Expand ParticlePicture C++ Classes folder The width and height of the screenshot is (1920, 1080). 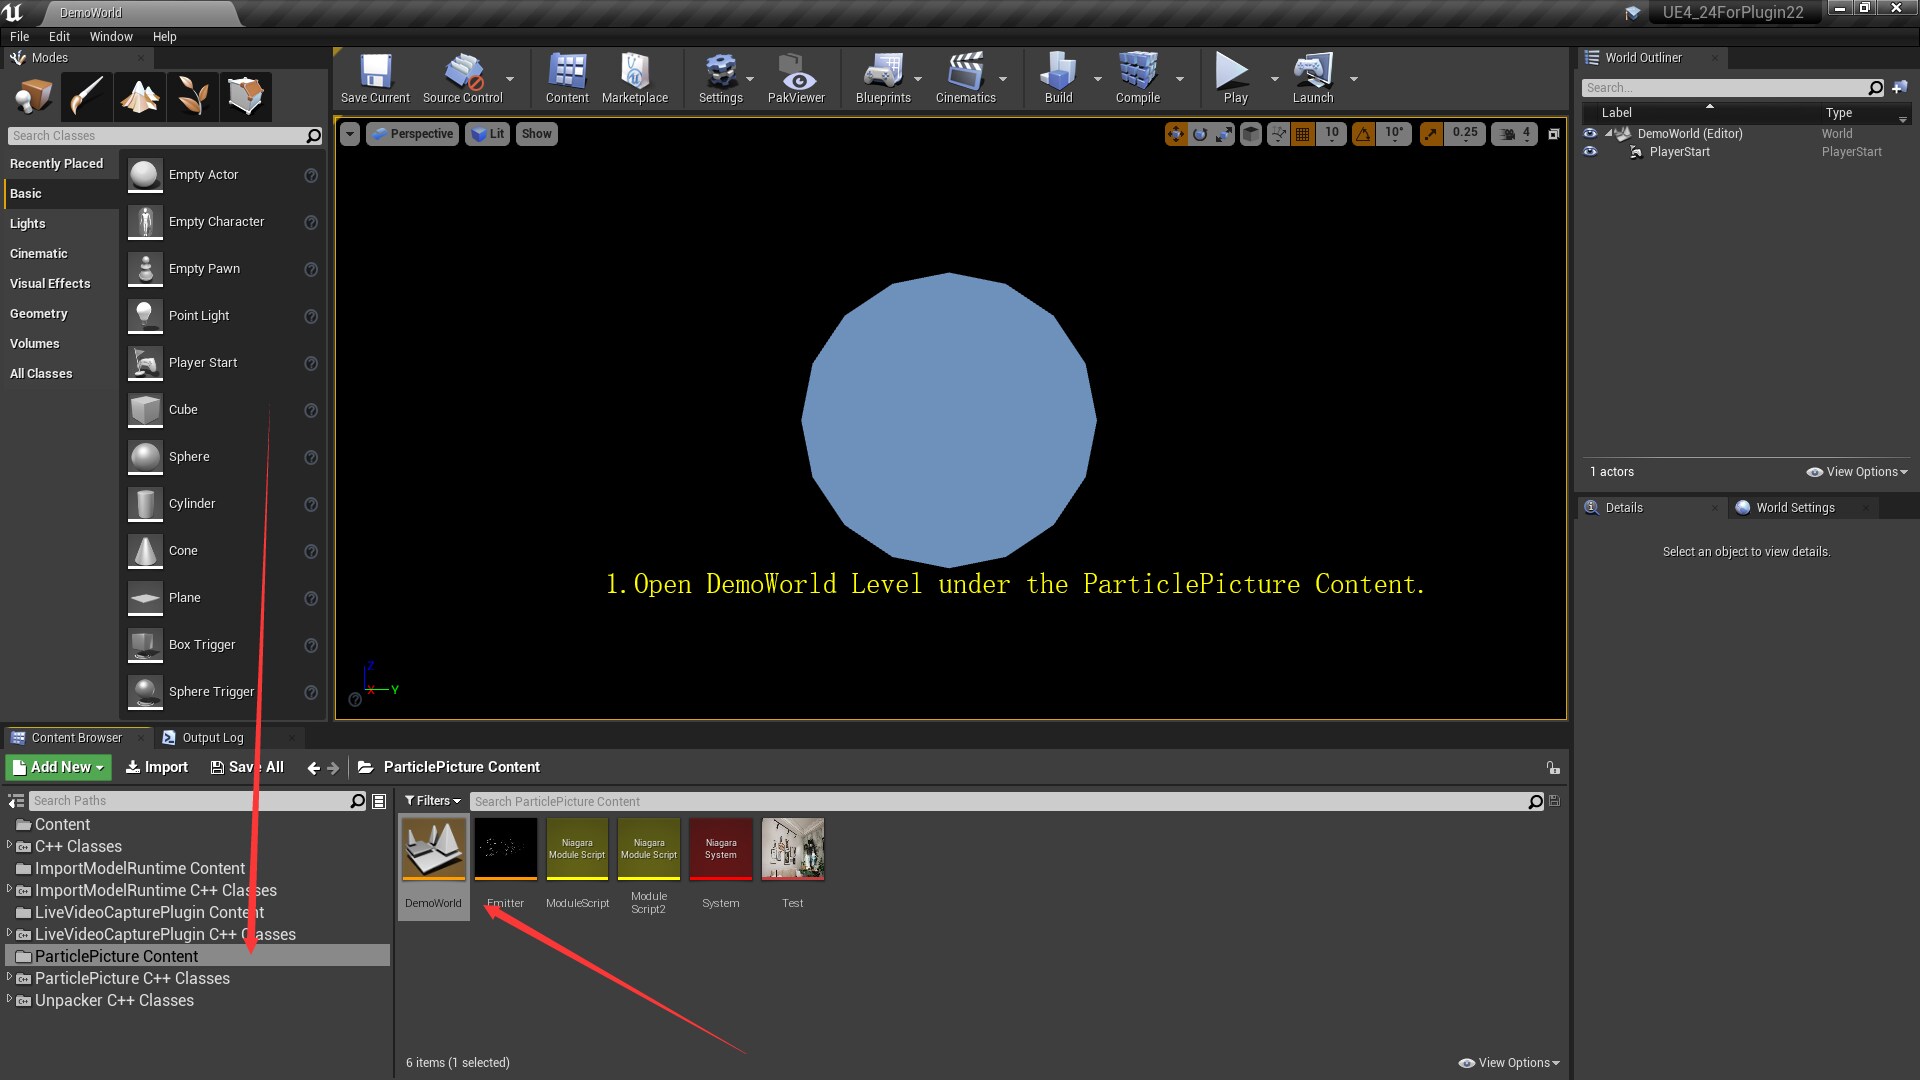coord(9,978)
